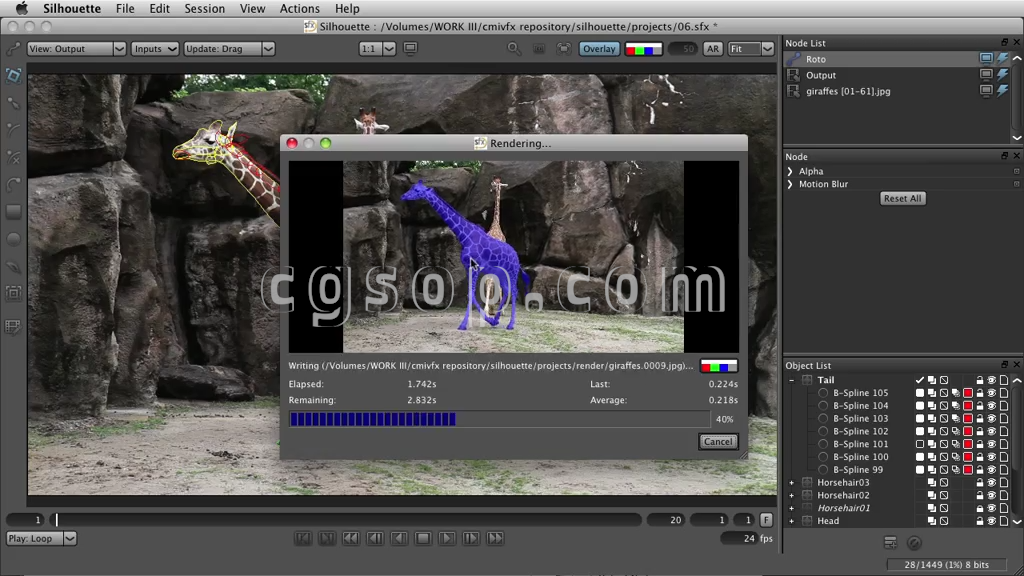The width and height of the screenshot is (1024, 576).
Task: Toggle lock on B-Spline 103
Action: (x=980, y=419)
